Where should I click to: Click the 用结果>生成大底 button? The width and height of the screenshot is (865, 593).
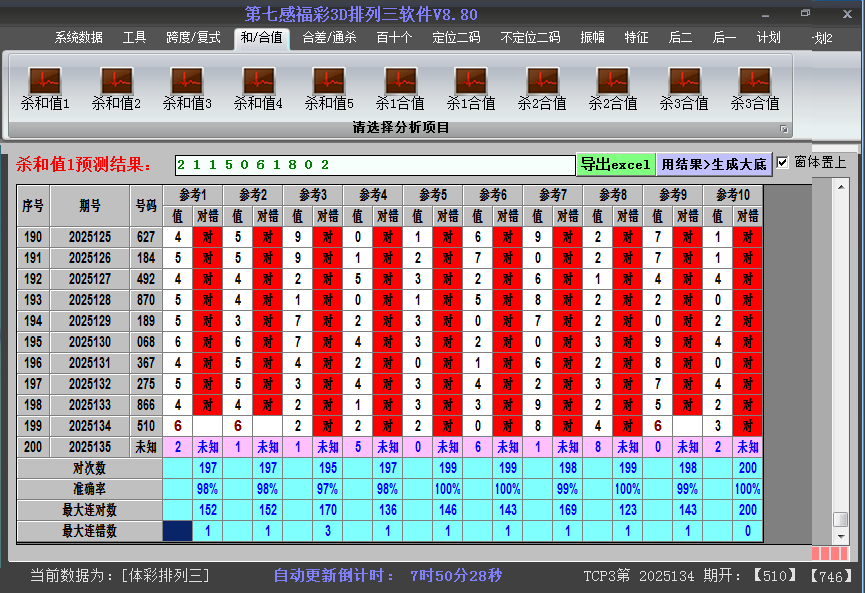point(714,164)
